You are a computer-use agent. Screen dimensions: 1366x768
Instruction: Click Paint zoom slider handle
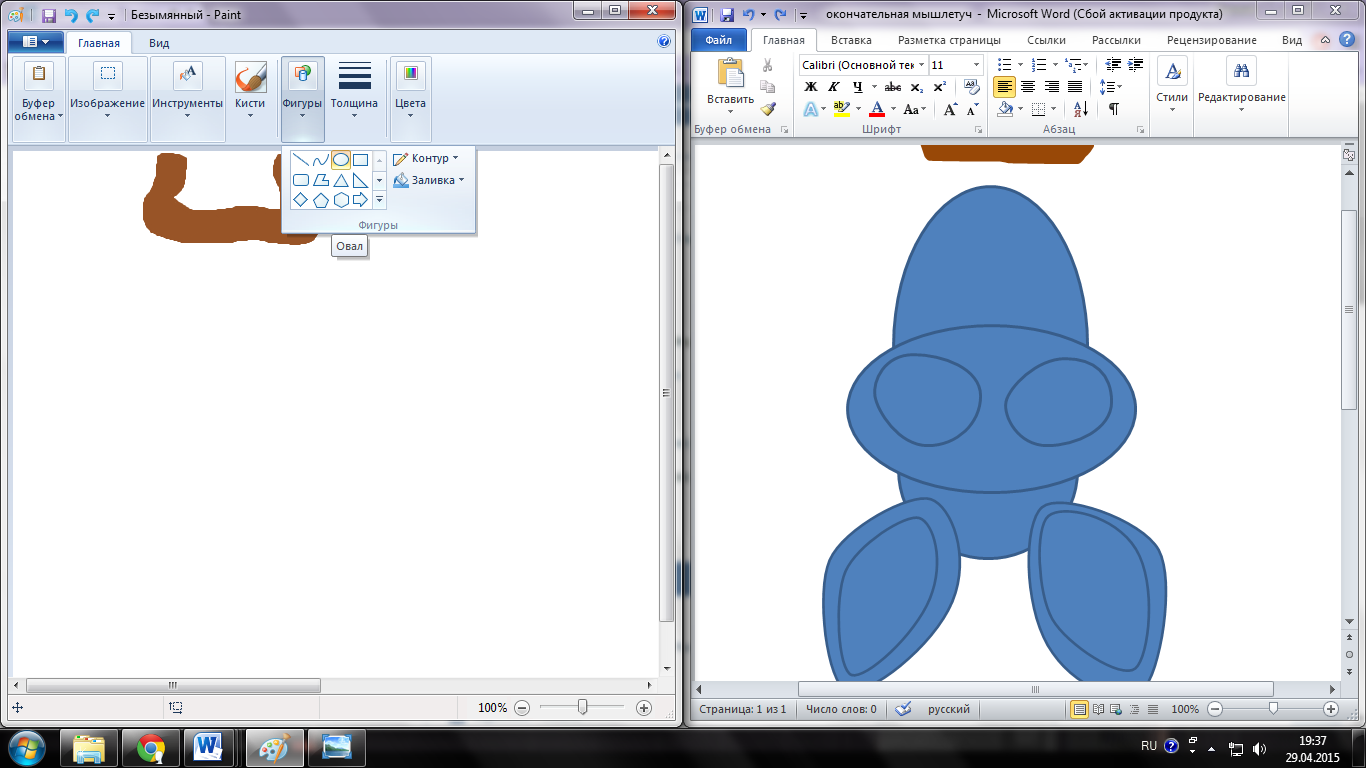coord(582,707)
